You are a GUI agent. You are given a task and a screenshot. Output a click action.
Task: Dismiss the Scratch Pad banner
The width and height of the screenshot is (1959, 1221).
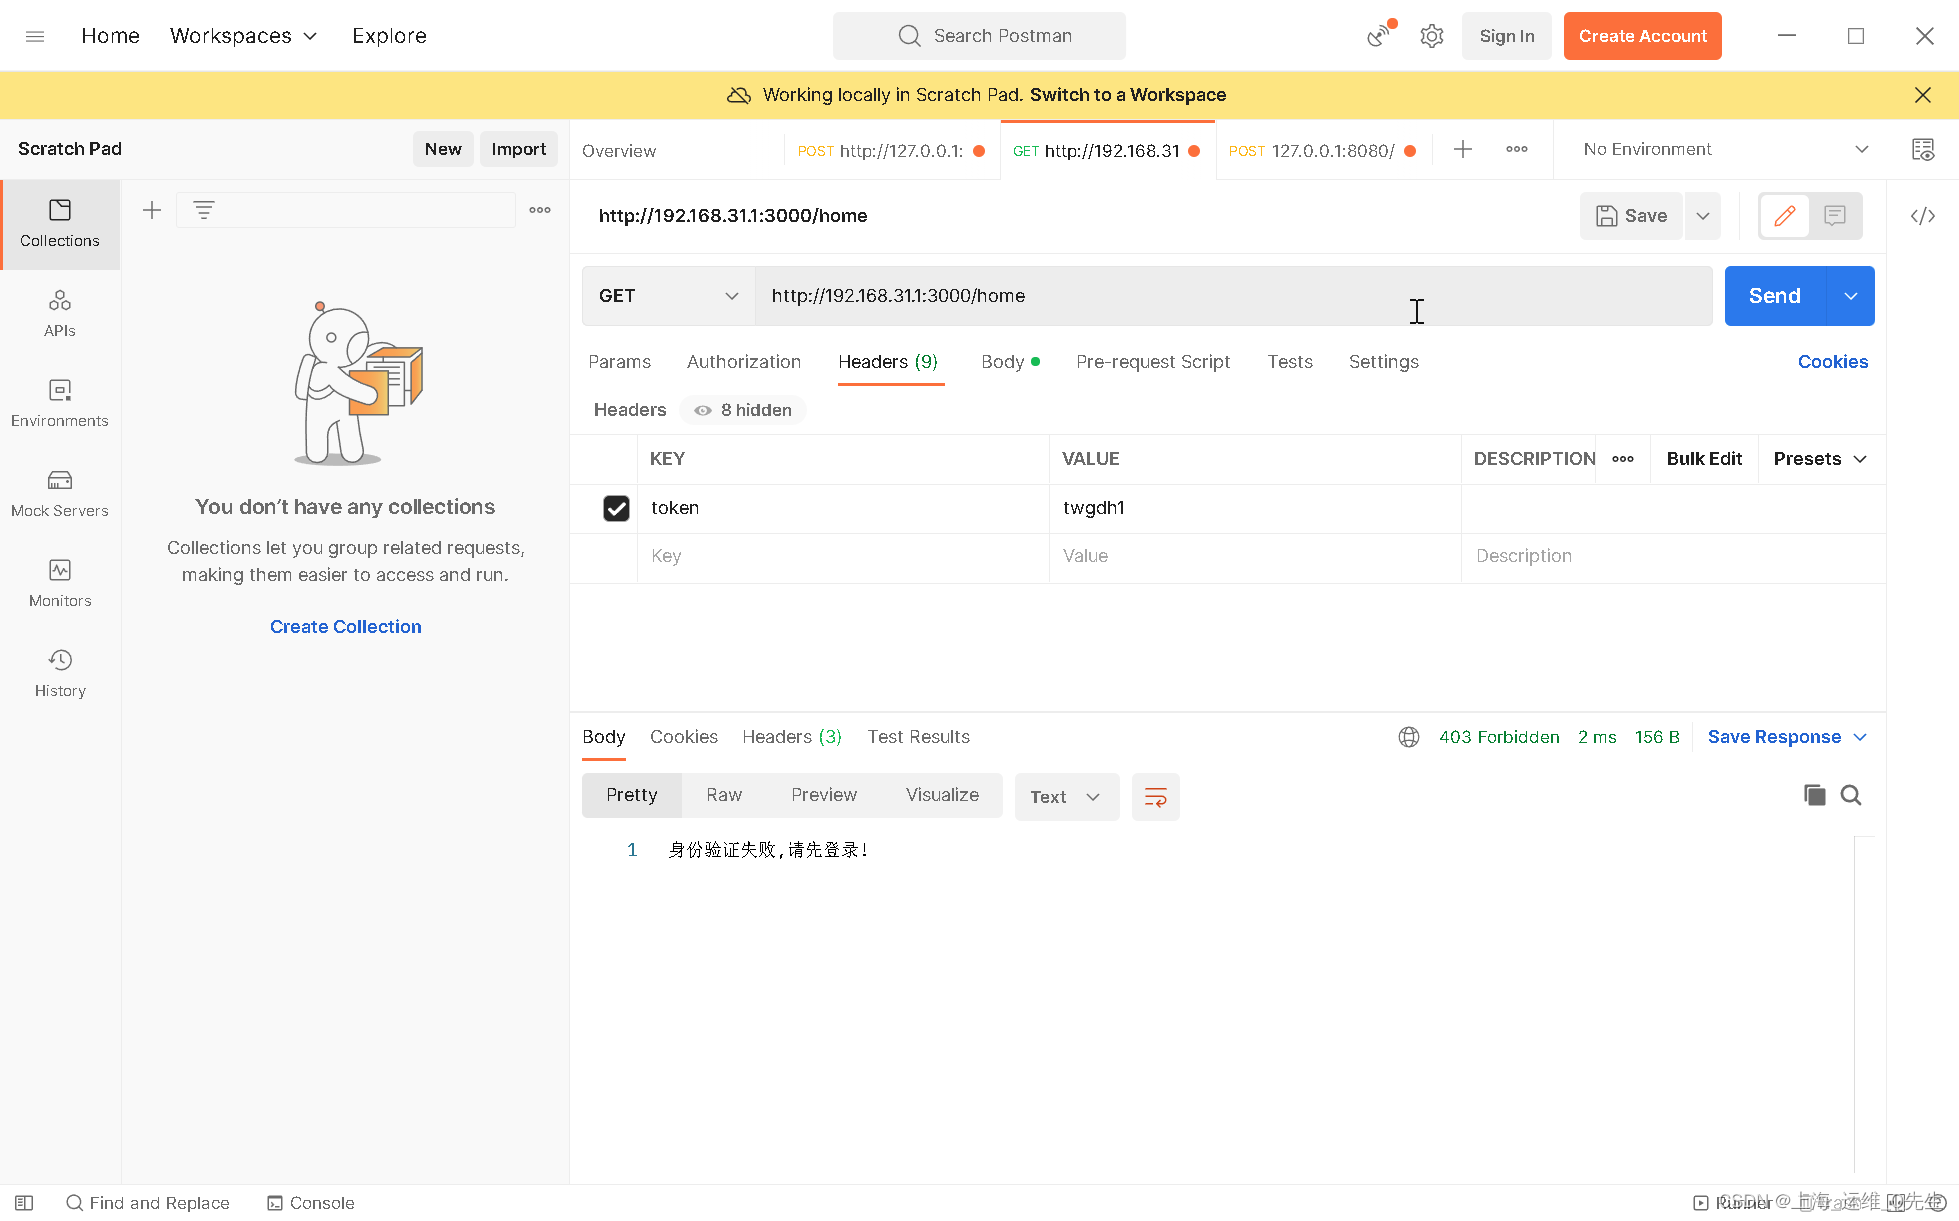(1922, 95)
